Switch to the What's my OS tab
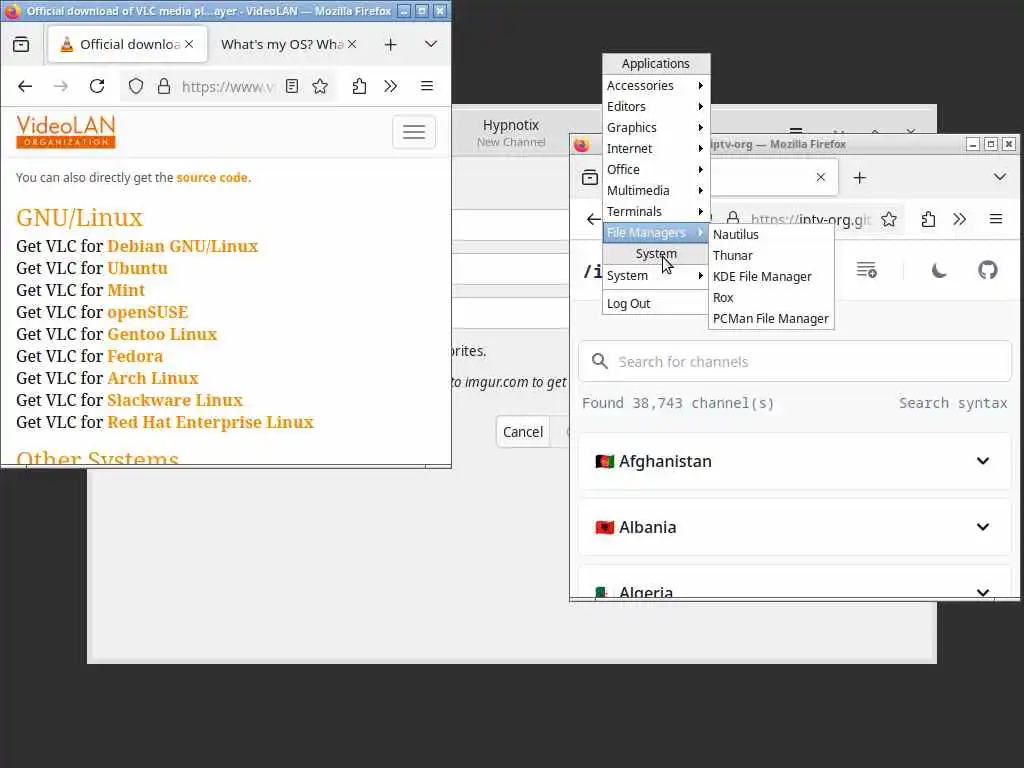The width and height of the screenshot is (1024, 768). point(282,44)
